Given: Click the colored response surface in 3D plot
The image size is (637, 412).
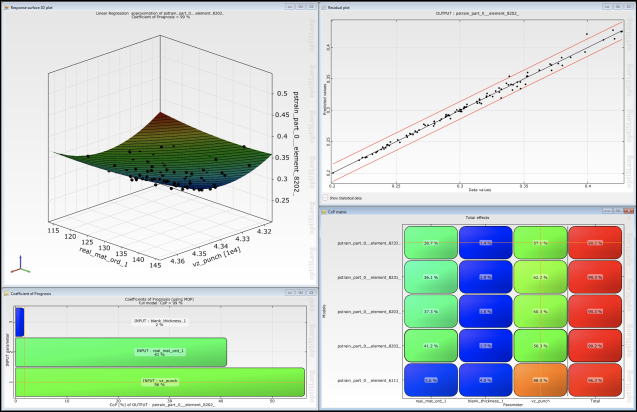Looking at the screenshot, I should pos(162,151).
